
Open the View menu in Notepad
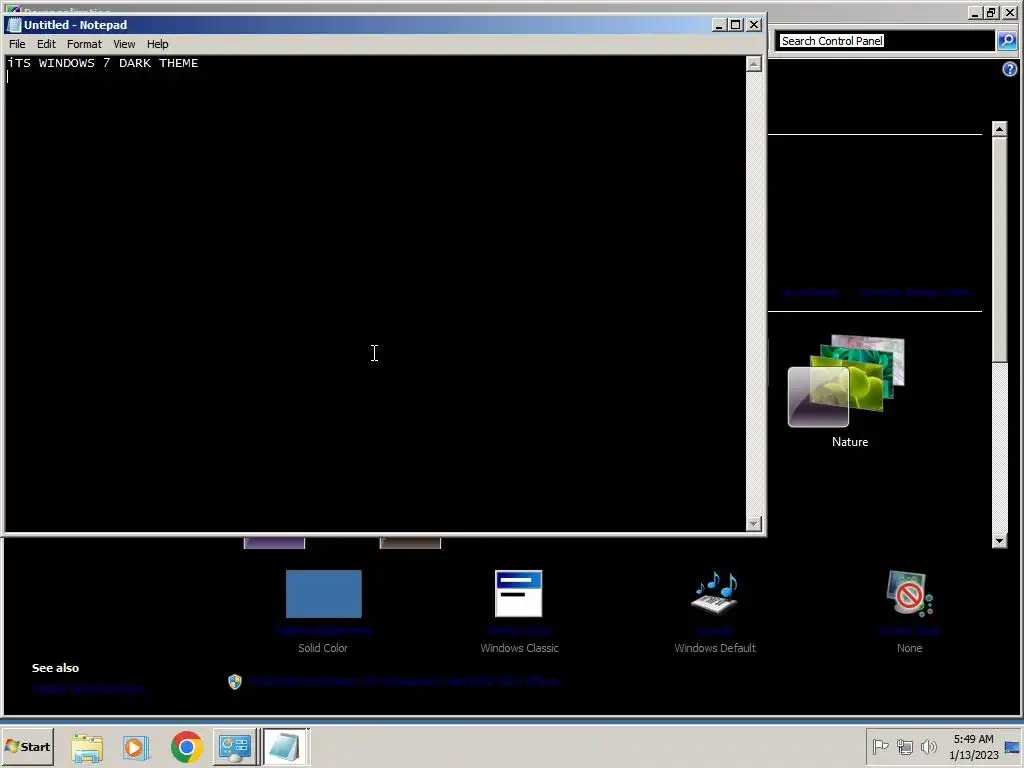(x=124, y=44)
